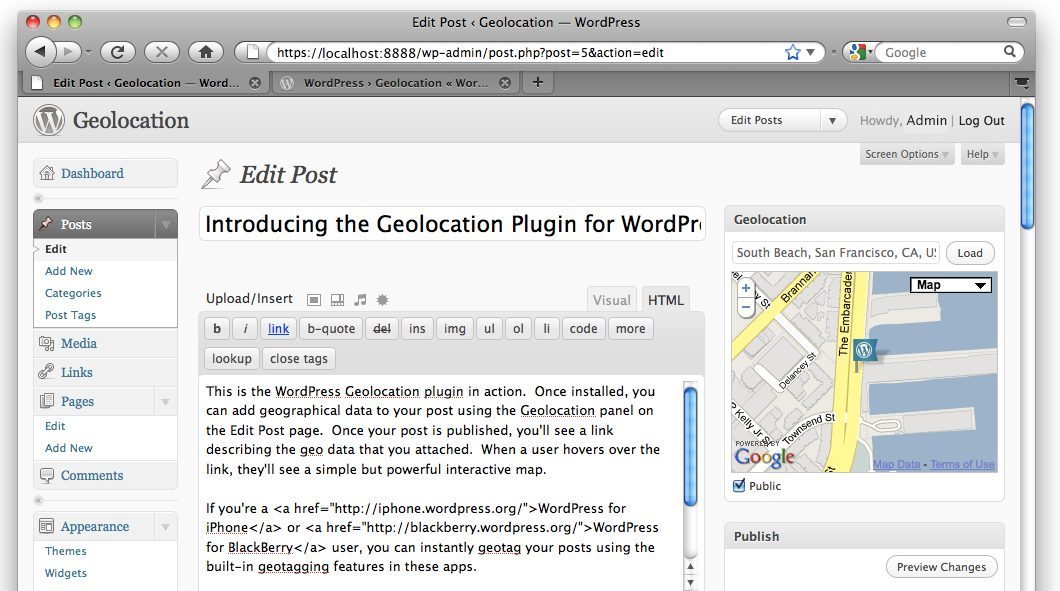Open Categories in the Posts menu
The width and height of the screenshot is (1060, 591).
(73, 293)
